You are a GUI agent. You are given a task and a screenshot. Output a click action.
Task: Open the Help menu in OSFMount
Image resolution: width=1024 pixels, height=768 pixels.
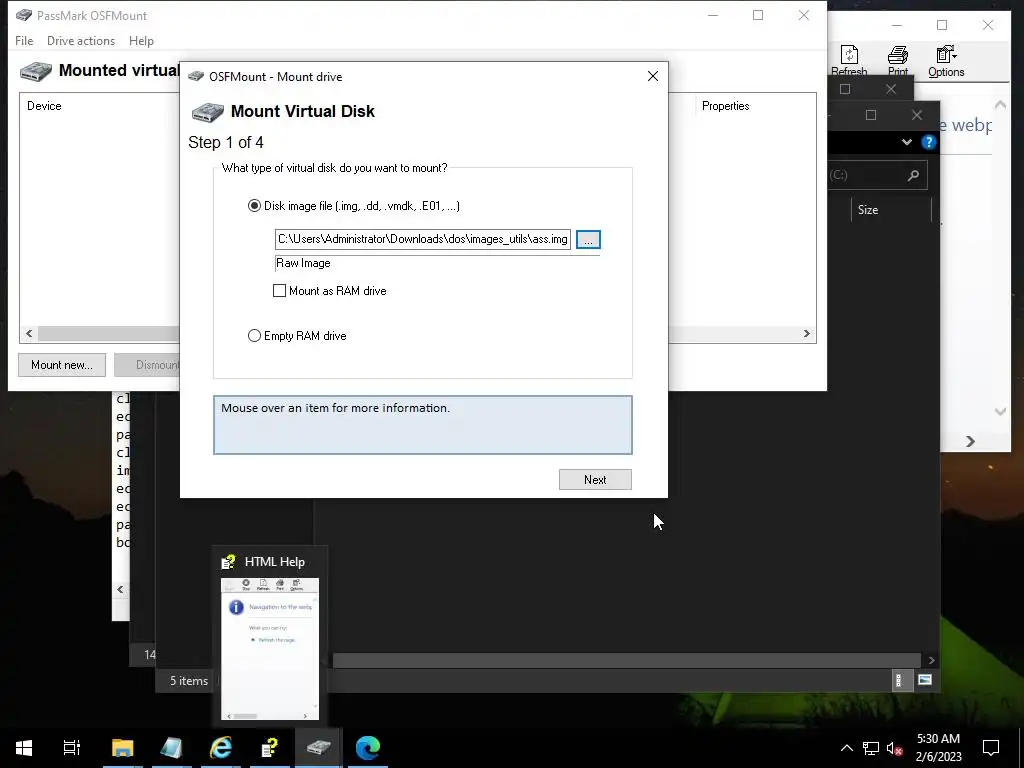(x=141, y=40)
